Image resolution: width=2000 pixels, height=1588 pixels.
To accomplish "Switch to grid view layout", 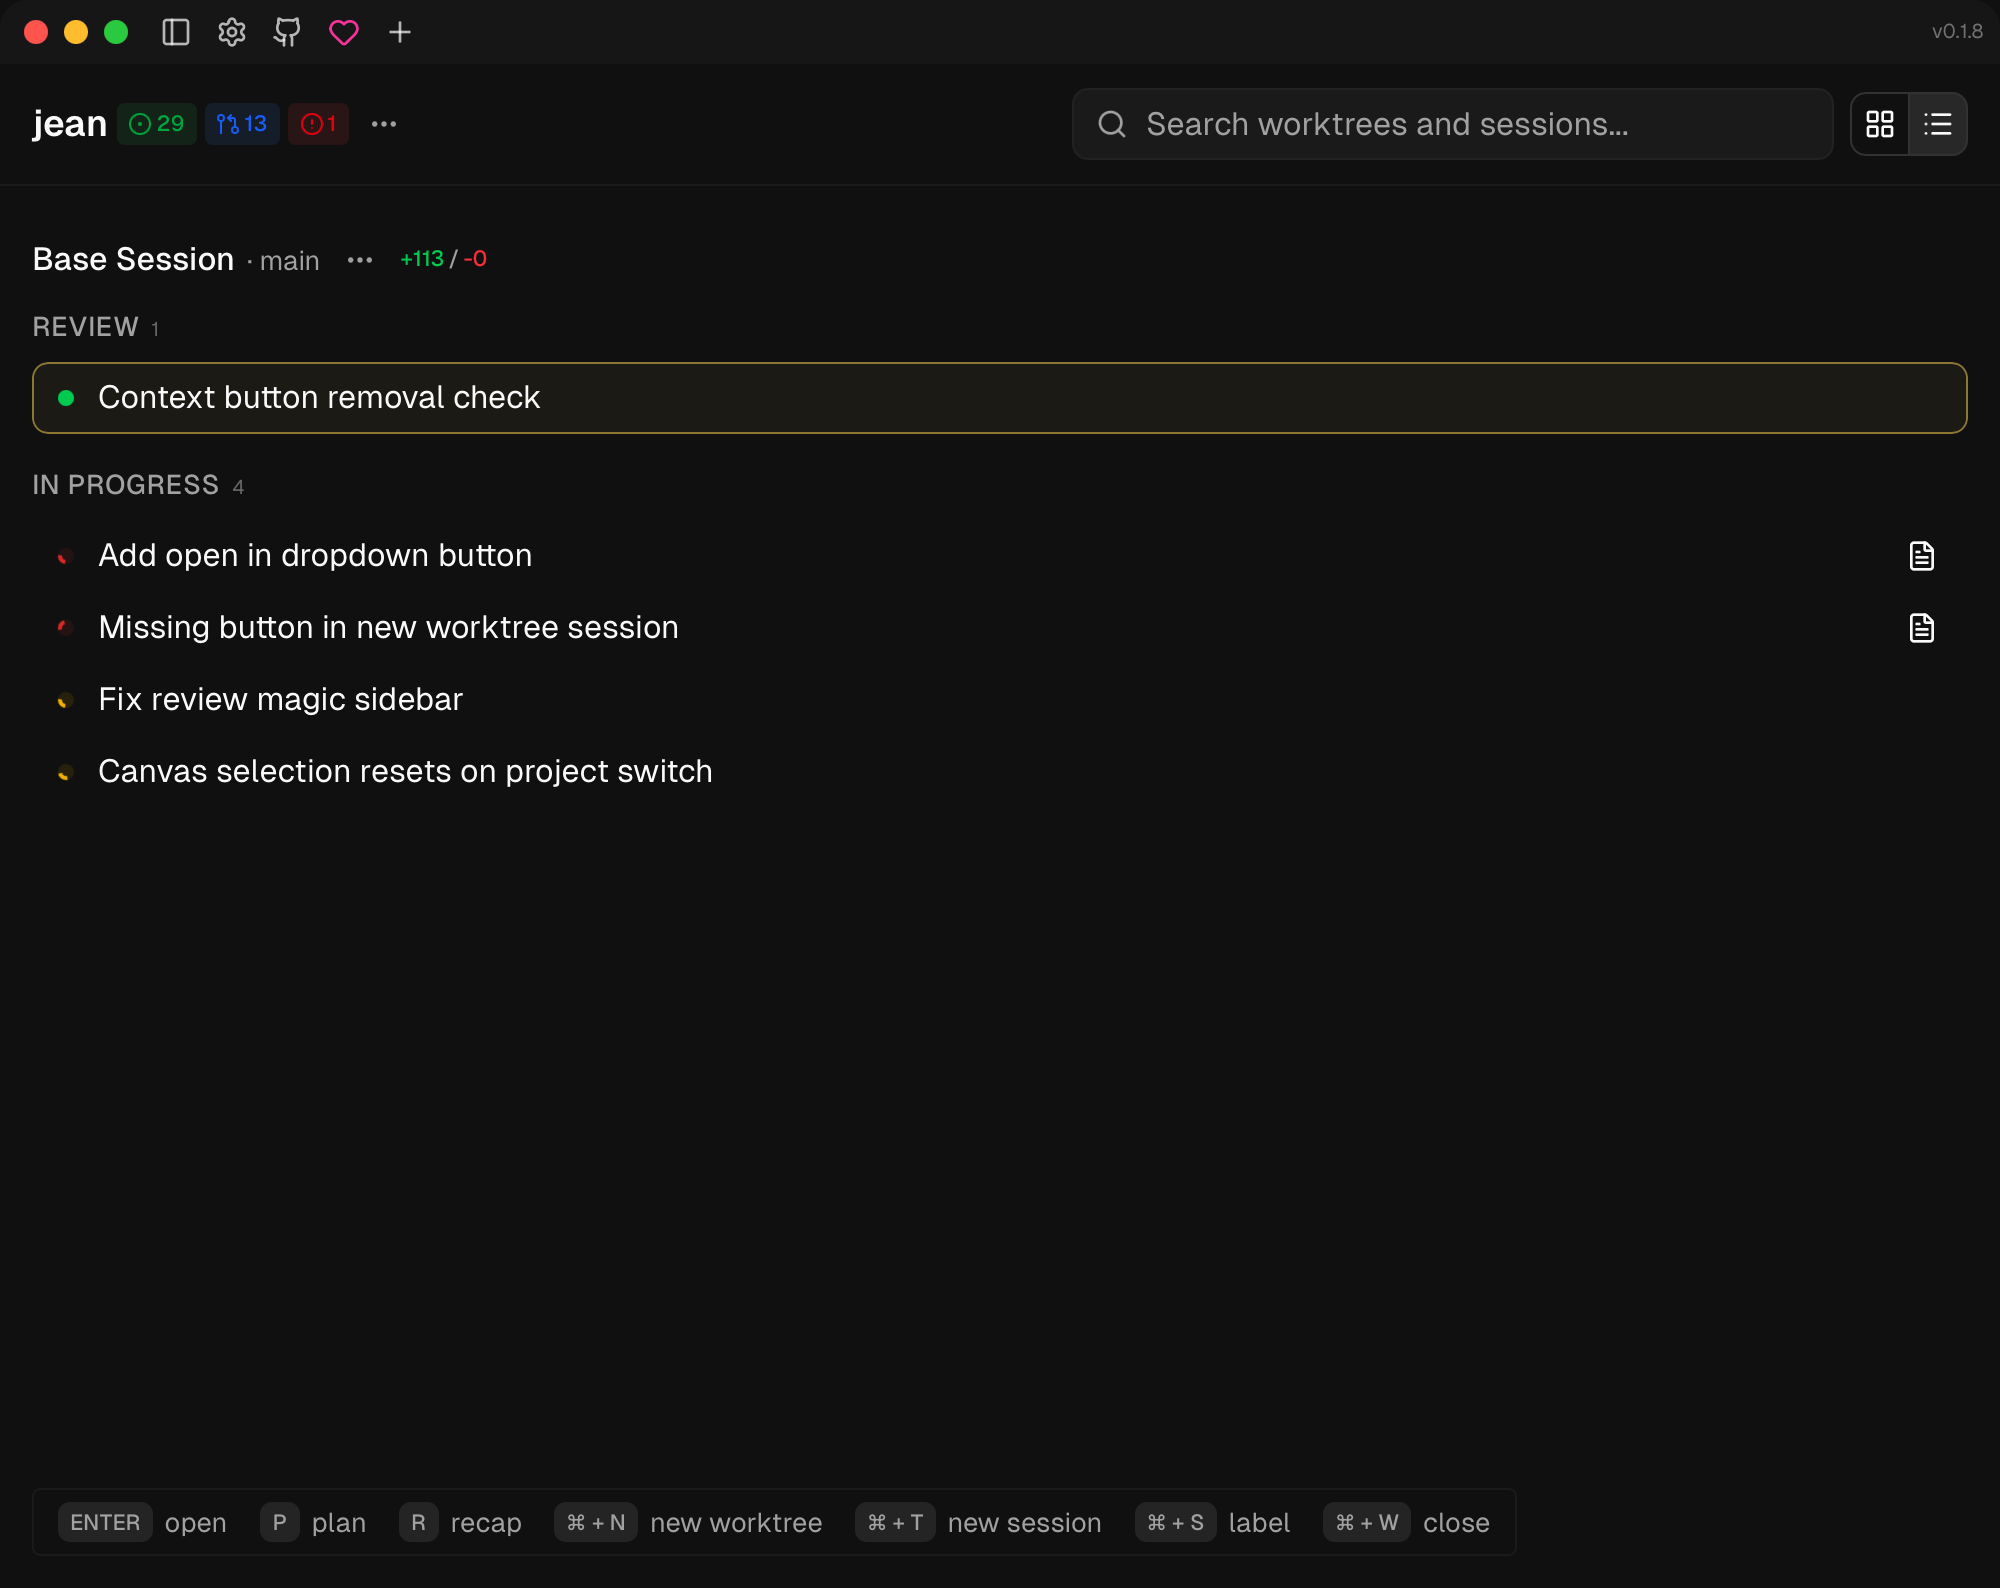I will point(1880,124).
